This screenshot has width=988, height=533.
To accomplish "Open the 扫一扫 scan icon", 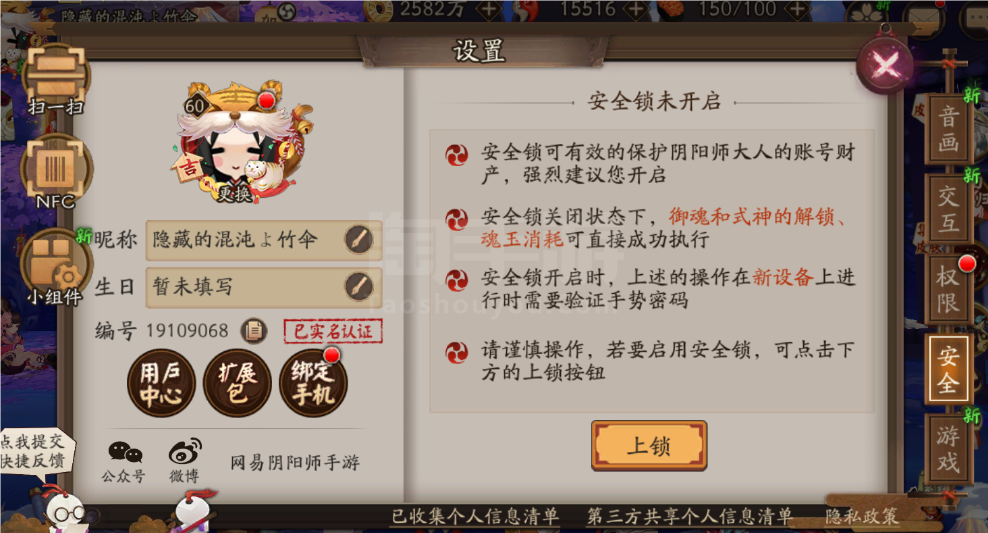I will [x=55, y=79].
